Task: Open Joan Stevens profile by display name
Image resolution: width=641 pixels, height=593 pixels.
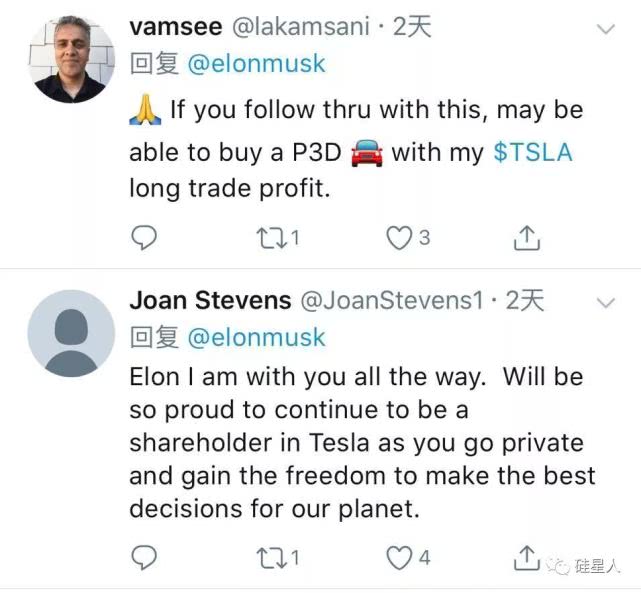Action: (210, 300)
